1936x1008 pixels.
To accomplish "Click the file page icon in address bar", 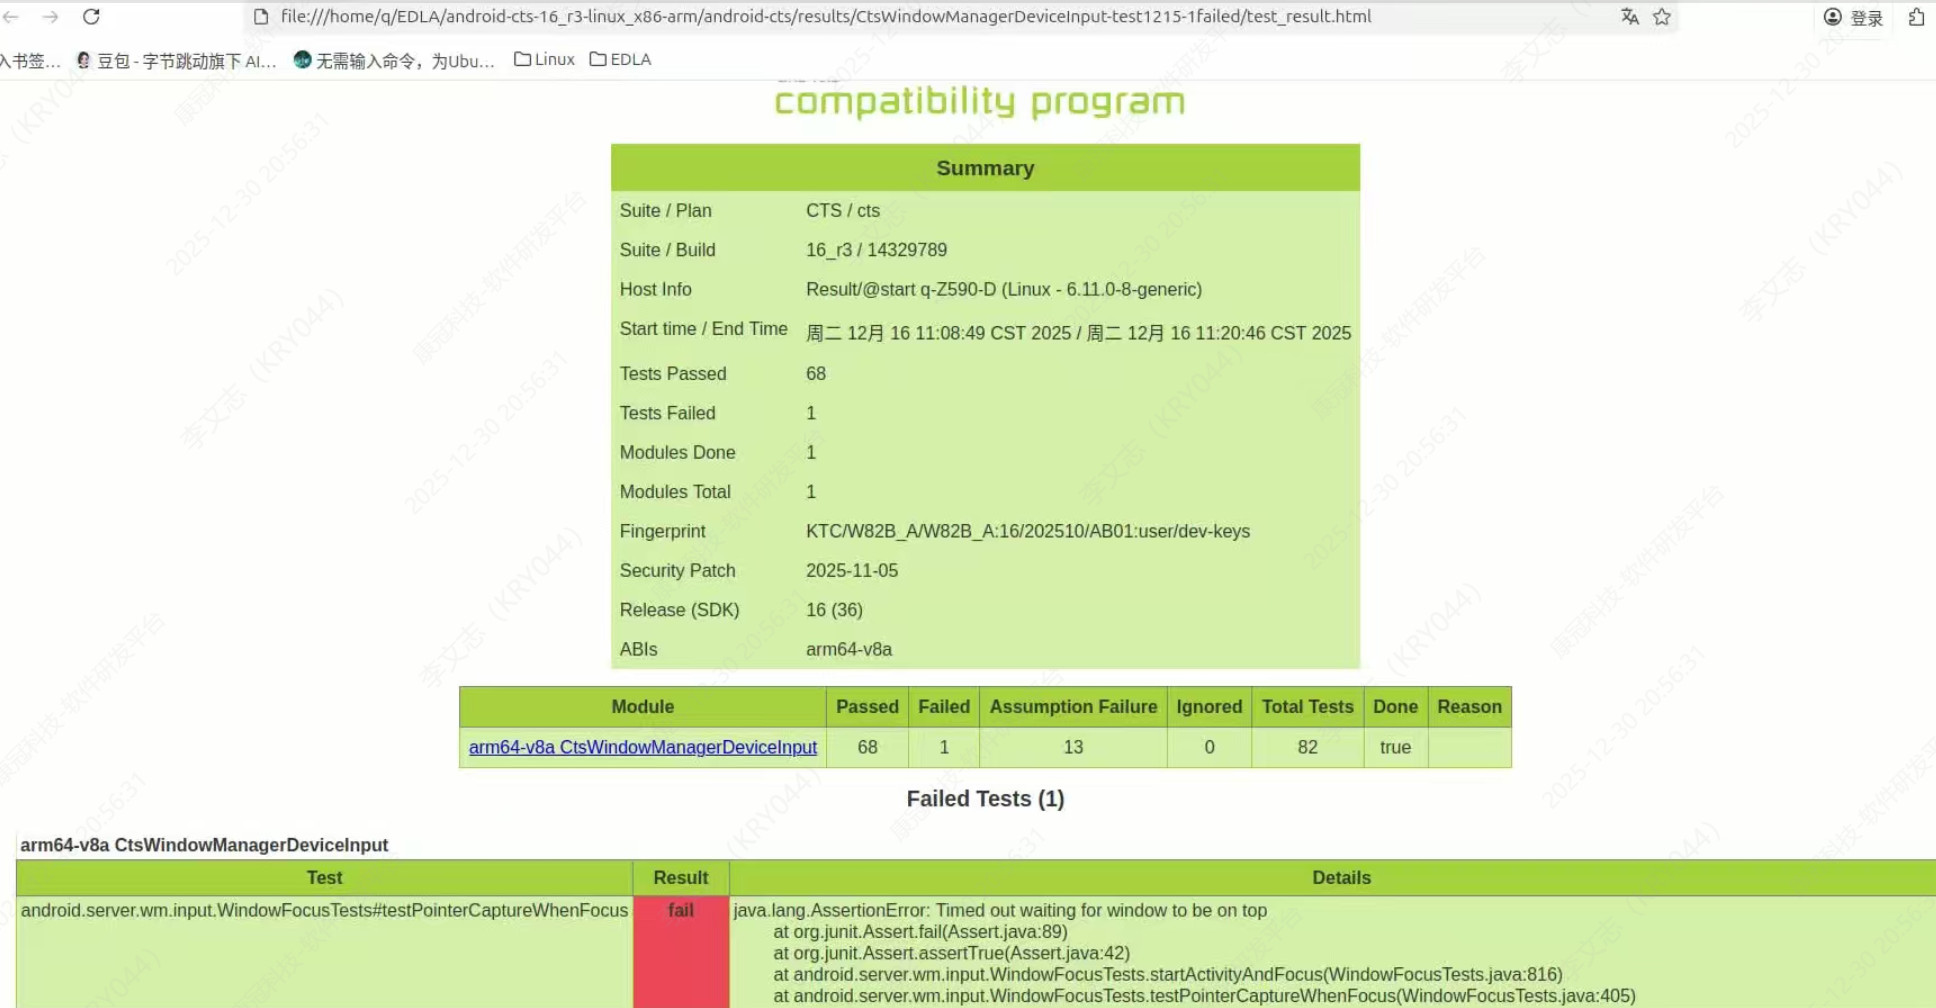I will click(261, 17).
